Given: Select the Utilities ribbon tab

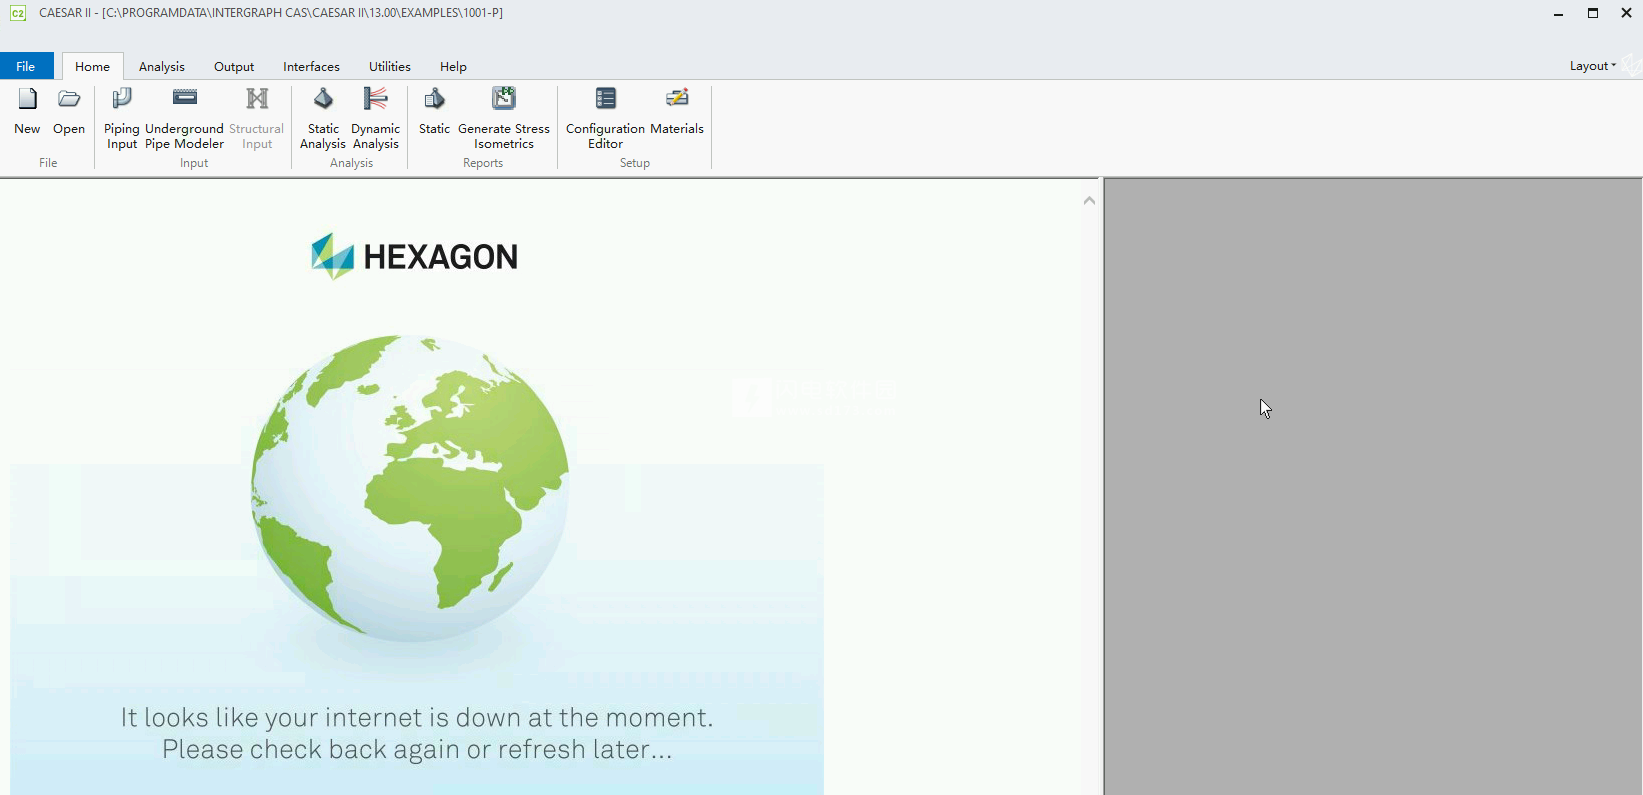Looking at the screenshot, I should (x=390, y=66).
